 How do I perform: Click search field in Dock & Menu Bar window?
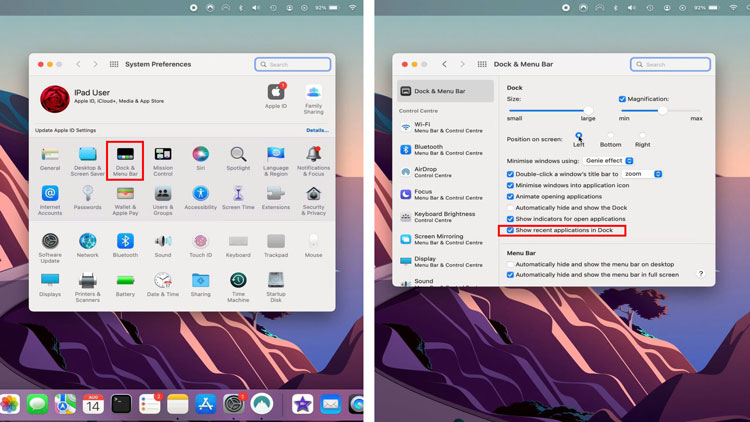pyautogui.click(x=670, y=64)
